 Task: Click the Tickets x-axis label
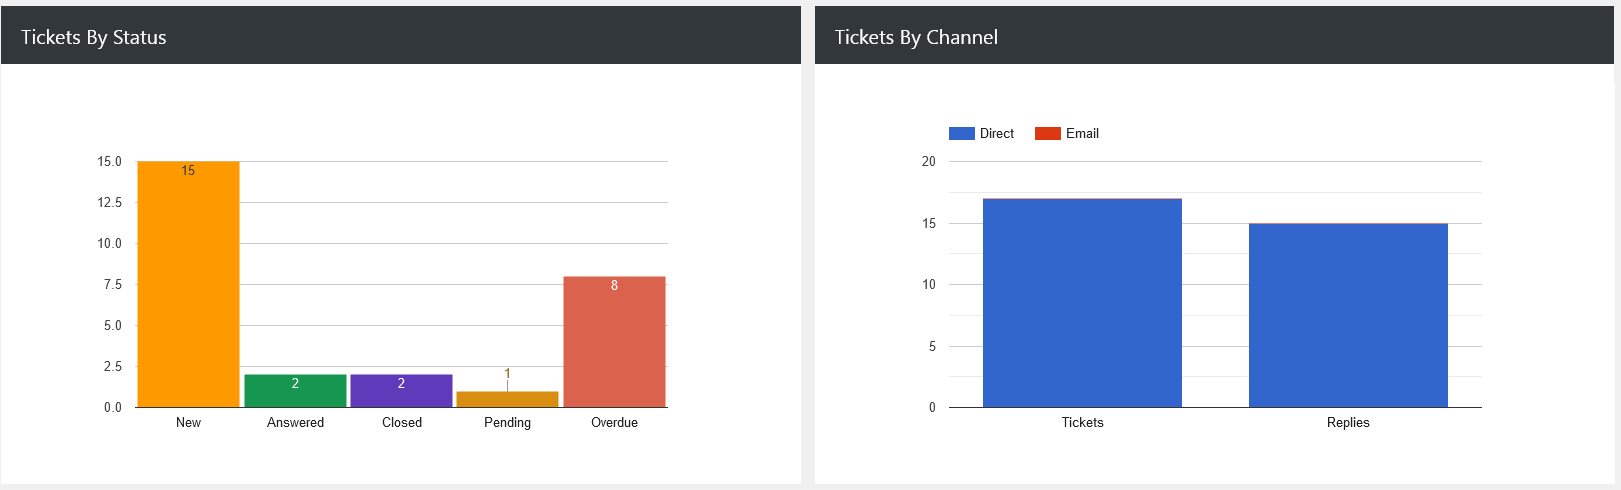(1082, 423)
